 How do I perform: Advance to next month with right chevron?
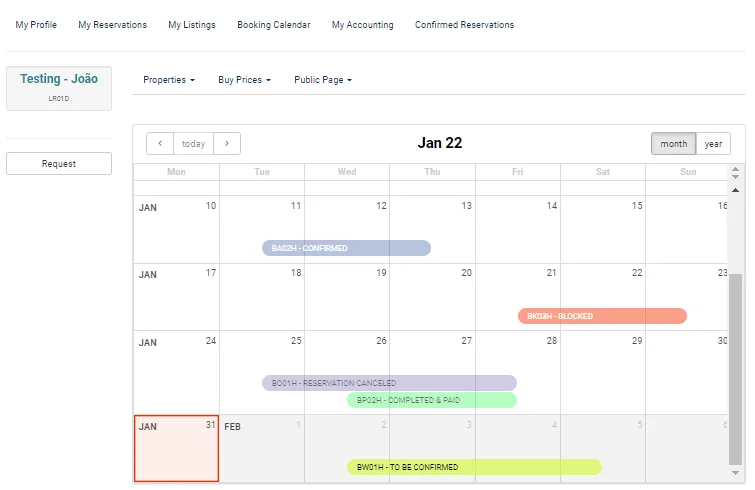click(227, 143)
